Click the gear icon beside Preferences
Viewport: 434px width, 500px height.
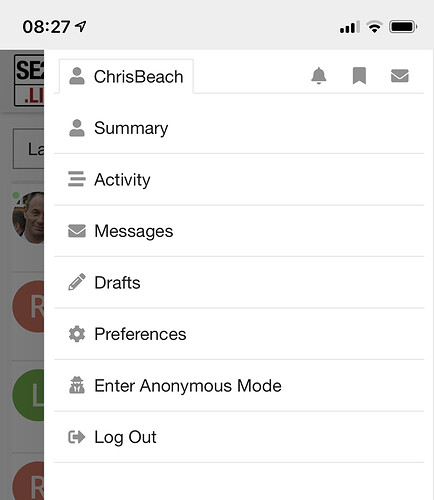coord(77,334)
